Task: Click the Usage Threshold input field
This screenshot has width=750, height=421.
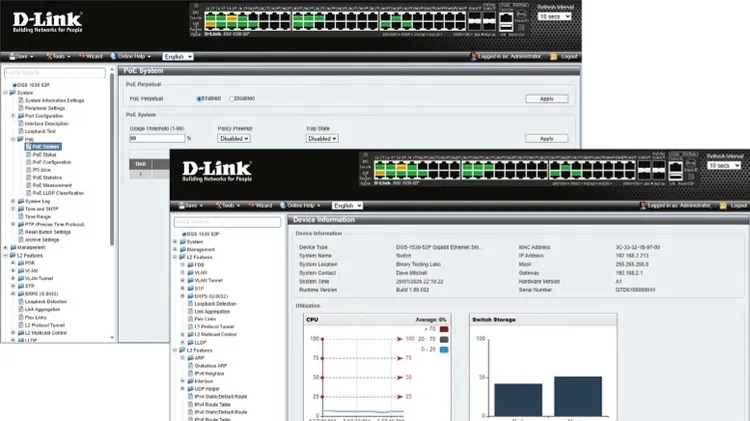Action: click(x=156, y=138)
